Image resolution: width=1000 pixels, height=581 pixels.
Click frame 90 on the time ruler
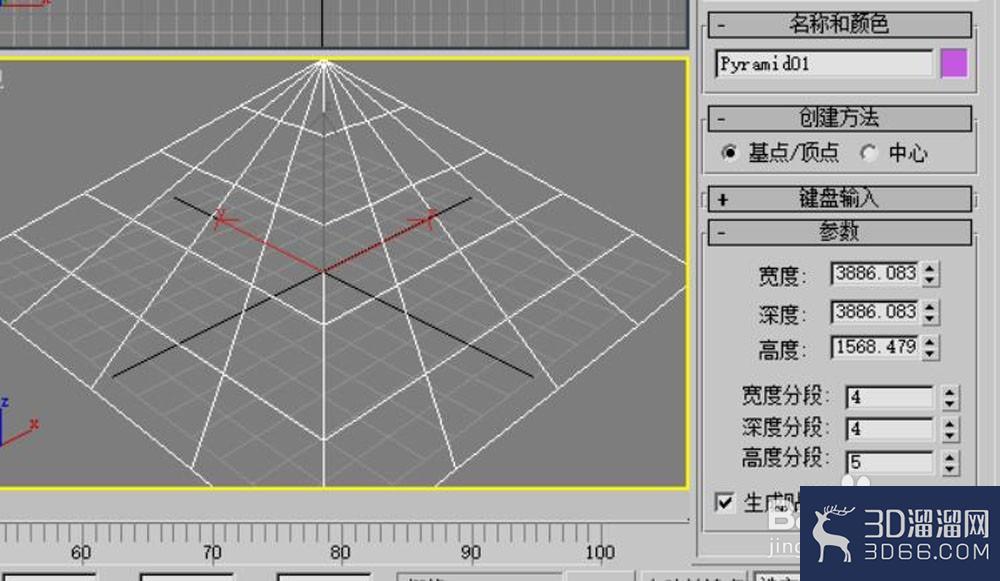pyautogui.click(x=470, y=552)
